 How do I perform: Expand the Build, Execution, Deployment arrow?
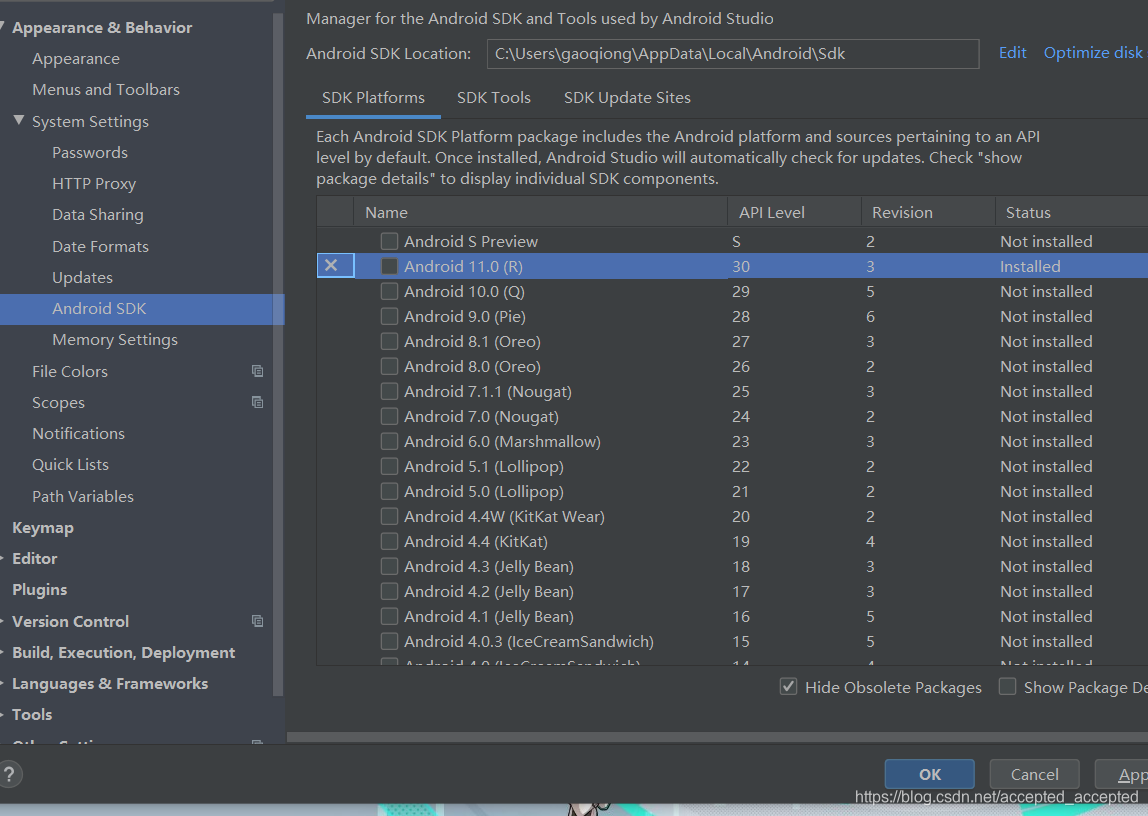click(3, 652)
